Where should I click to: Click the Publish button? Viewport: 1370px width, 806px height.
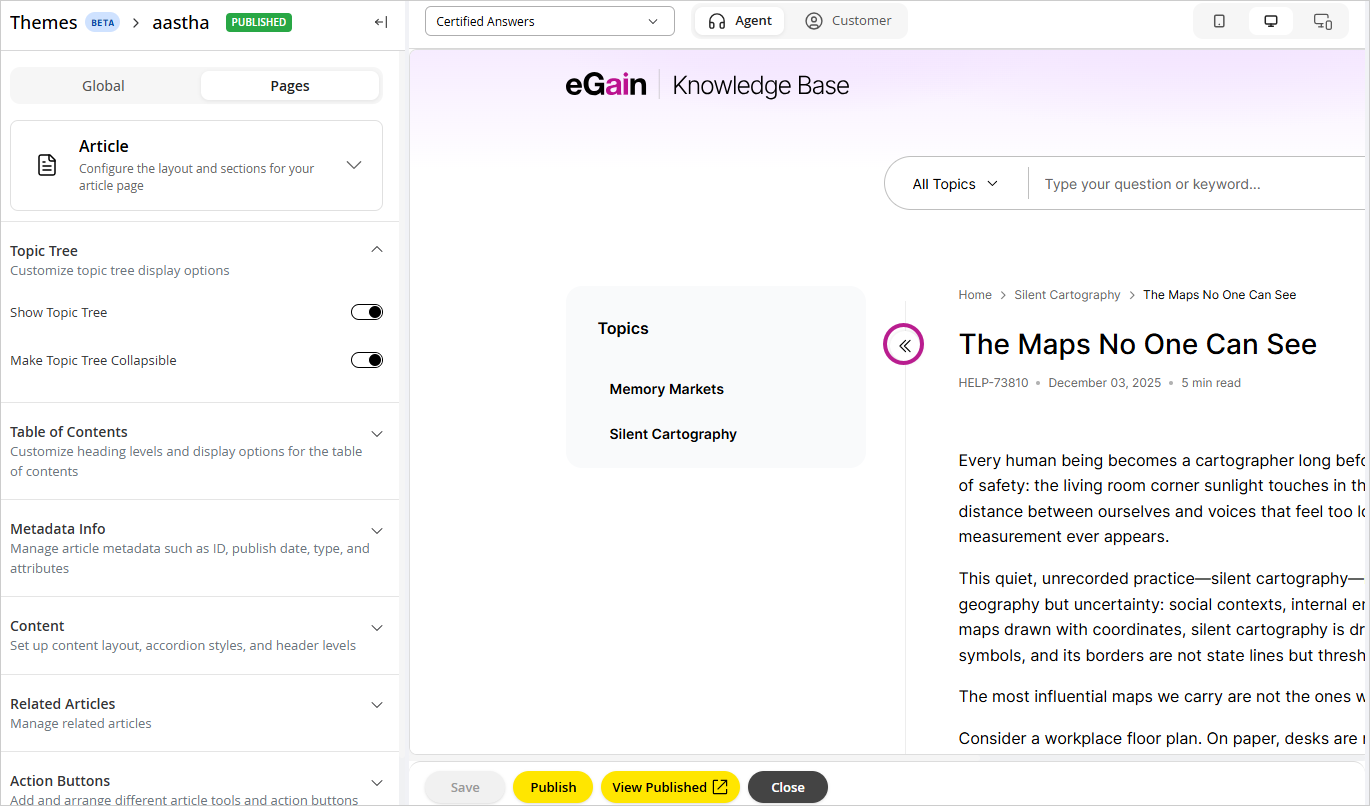pos(552,787)
